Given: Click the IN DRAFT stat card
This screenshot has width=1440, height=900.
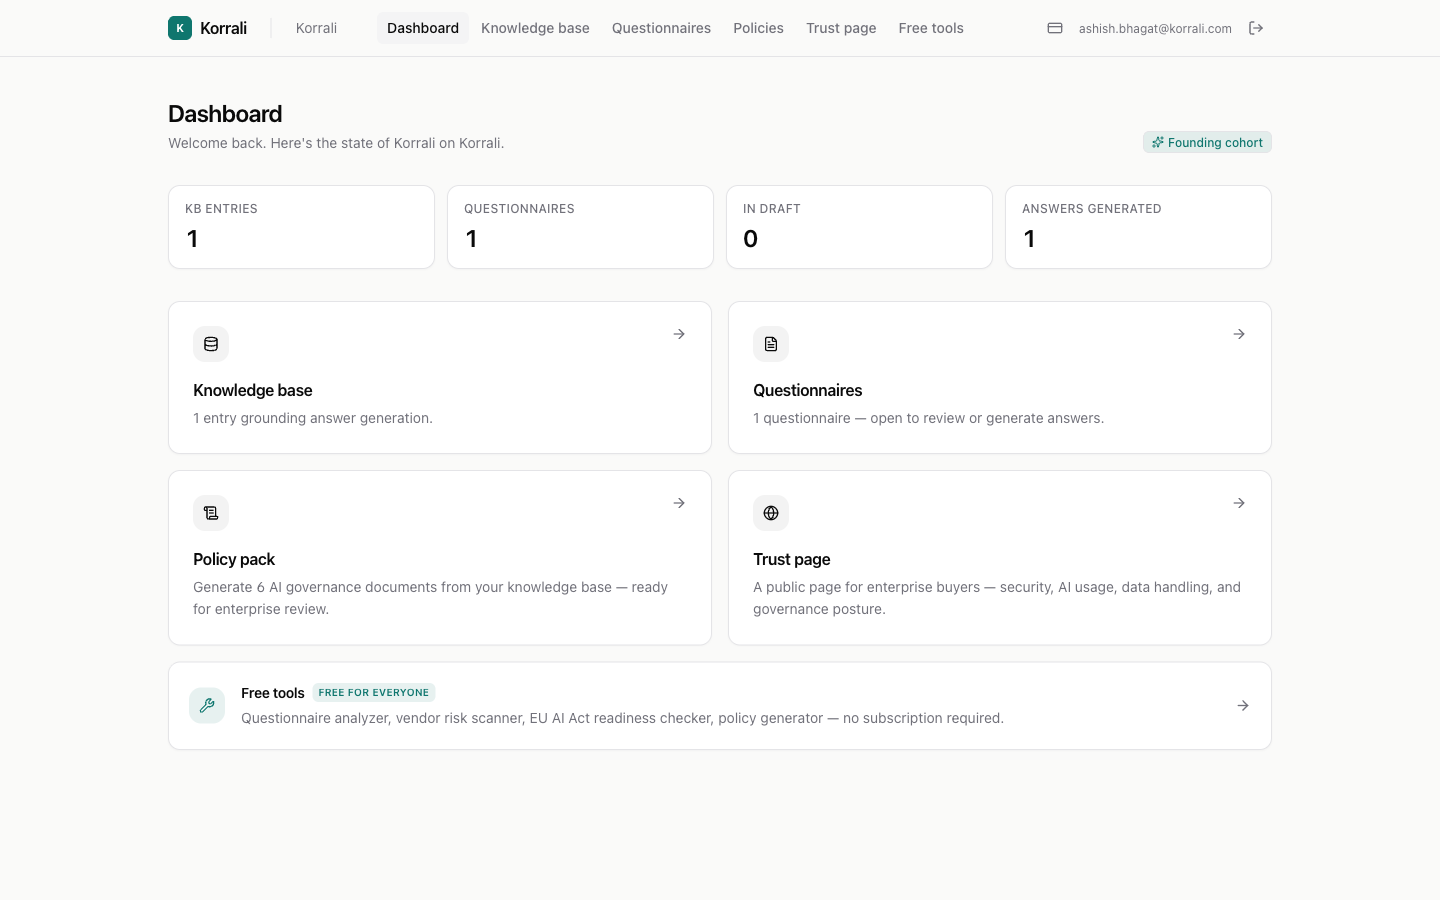Looking at the screenshot, I should coord(859,227).
